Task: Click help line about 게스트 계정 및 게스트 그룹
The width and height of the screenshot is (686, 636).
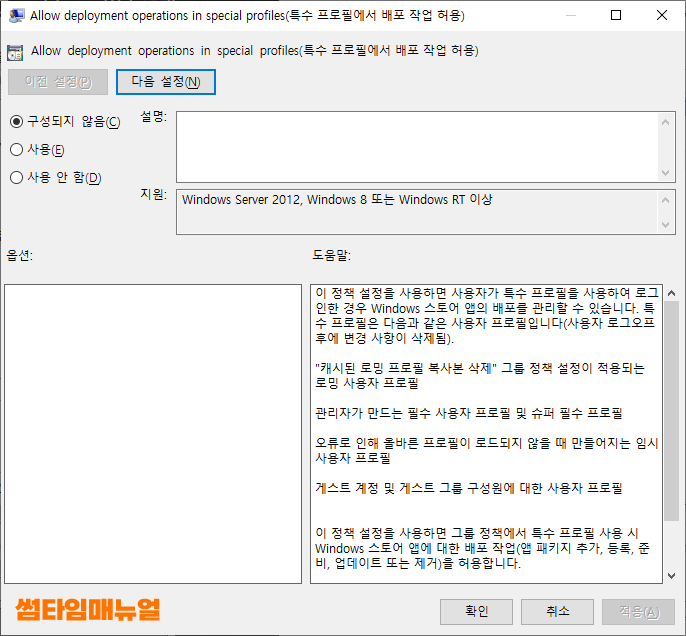Action: tap(469, 488)
